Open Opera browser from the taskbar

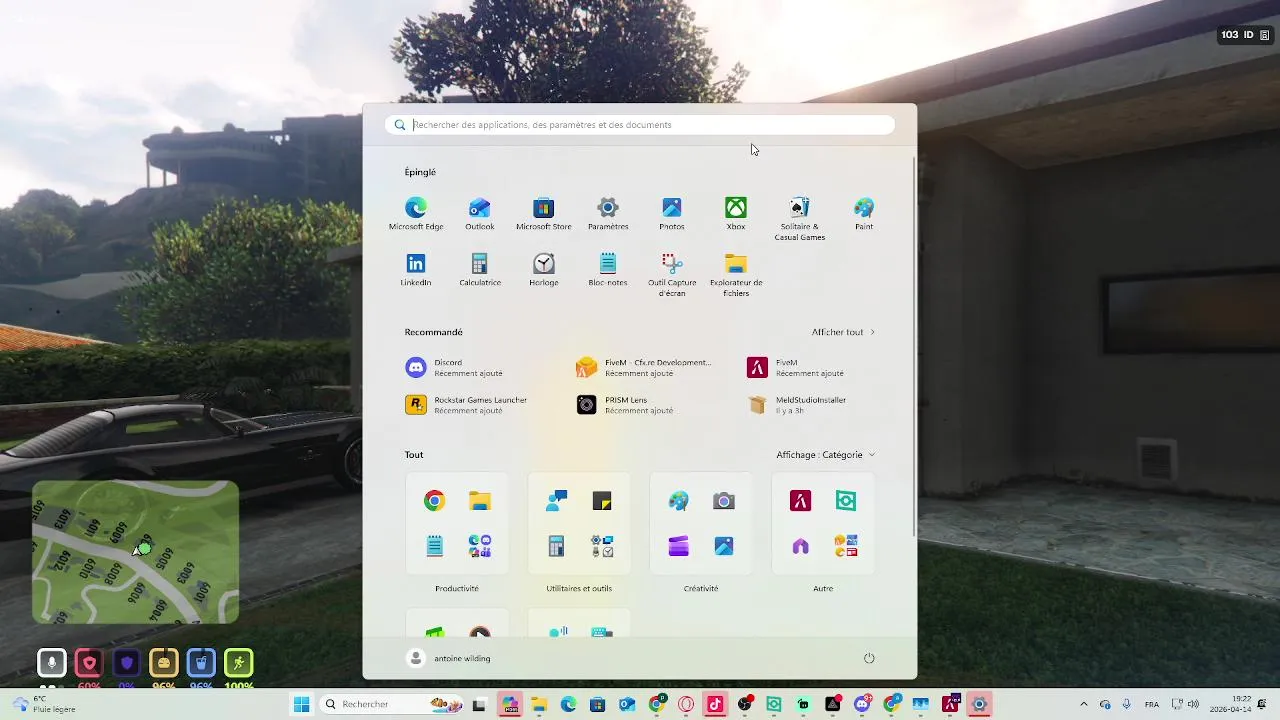pyautogui.click(x=686, y=704)
